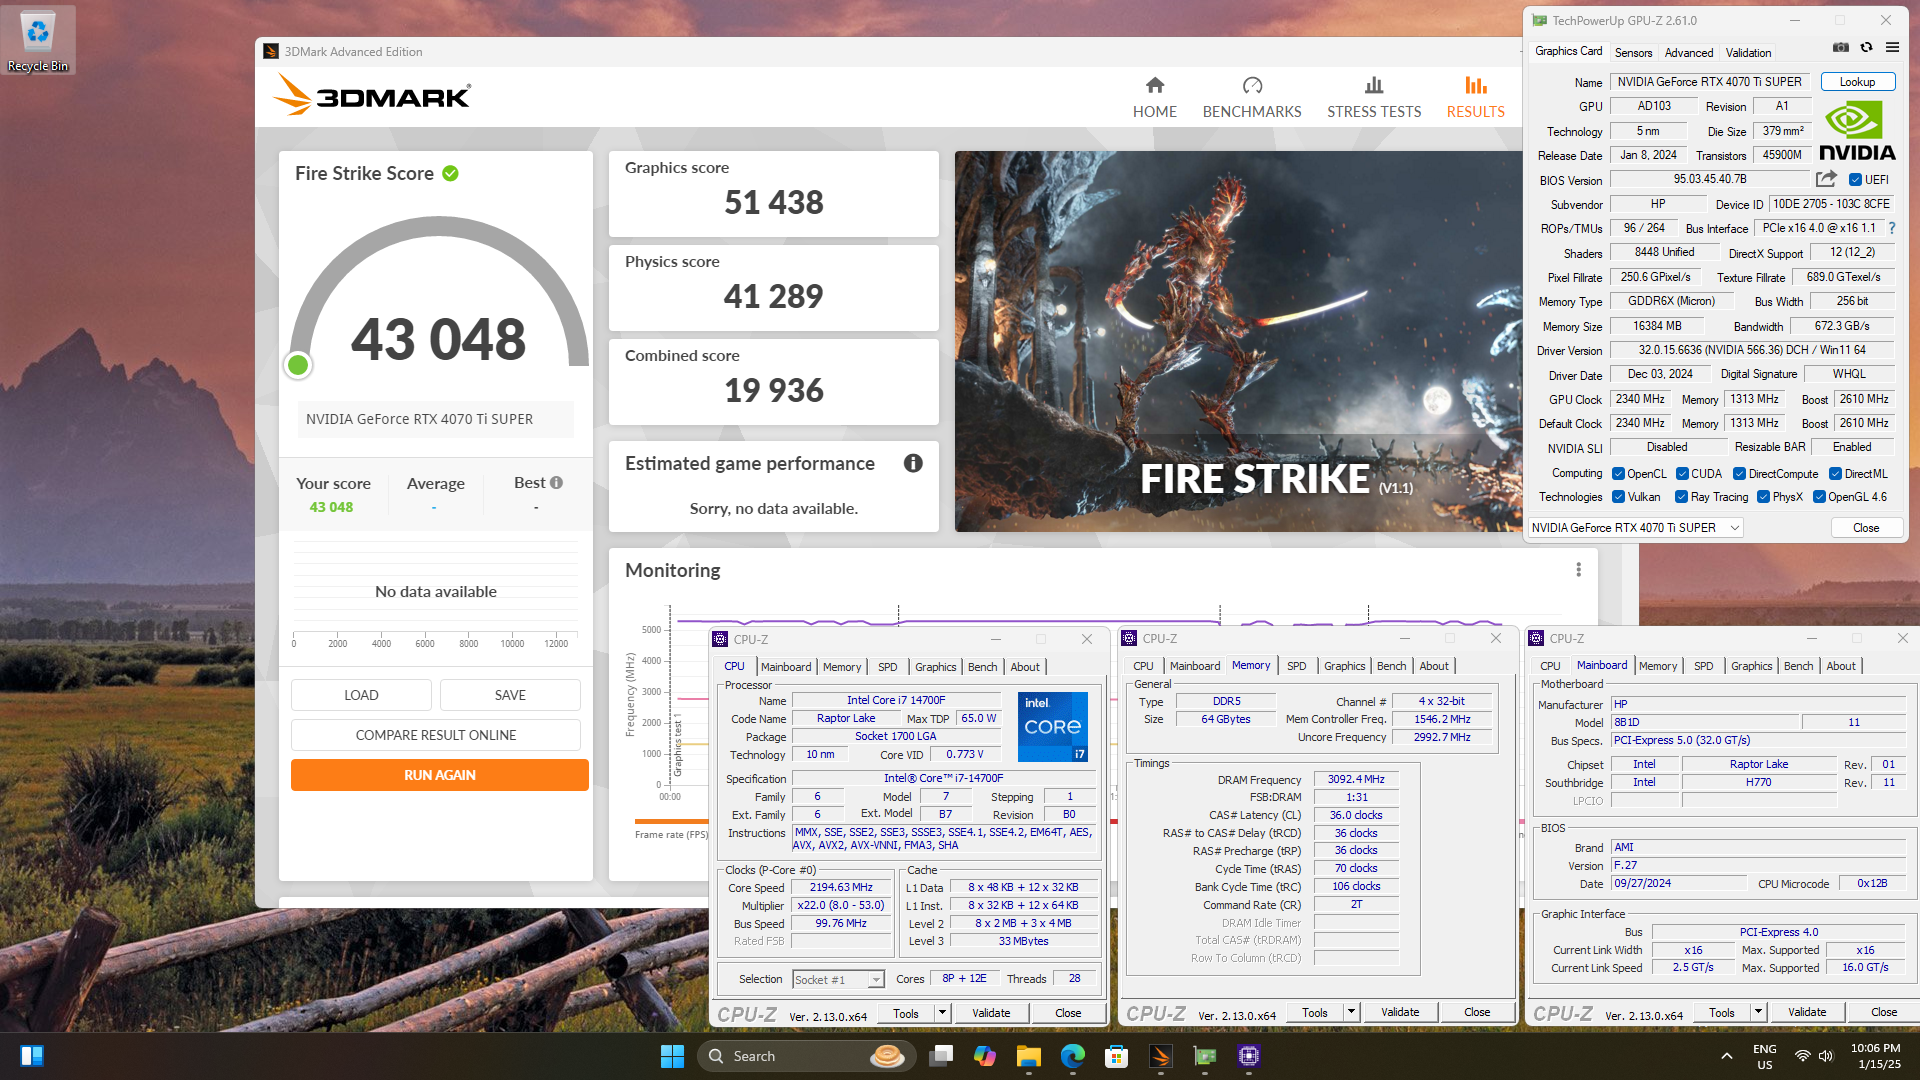The width and height of the screenshot is (1920, 1080).
Task: Open the ENG US language indicator
Action: [x=1764, y=1056]
